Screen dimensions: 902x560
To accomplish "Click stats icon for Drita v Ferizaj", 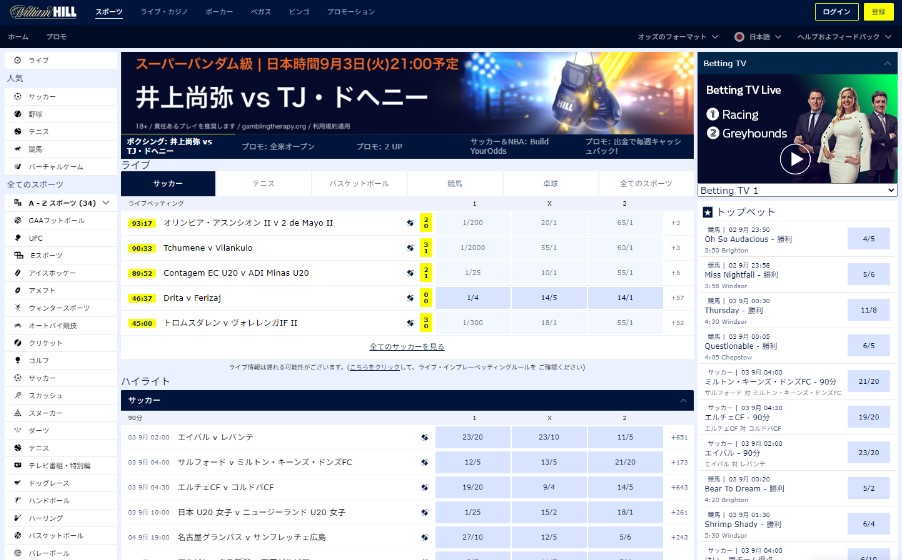I will [410, 298].
